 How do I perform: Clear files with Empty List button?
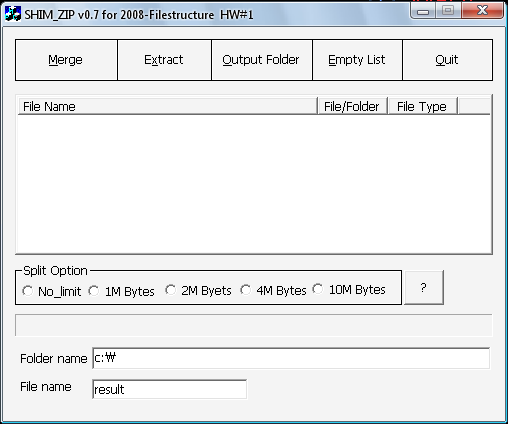pyautogui.click(x=357, y=60)
